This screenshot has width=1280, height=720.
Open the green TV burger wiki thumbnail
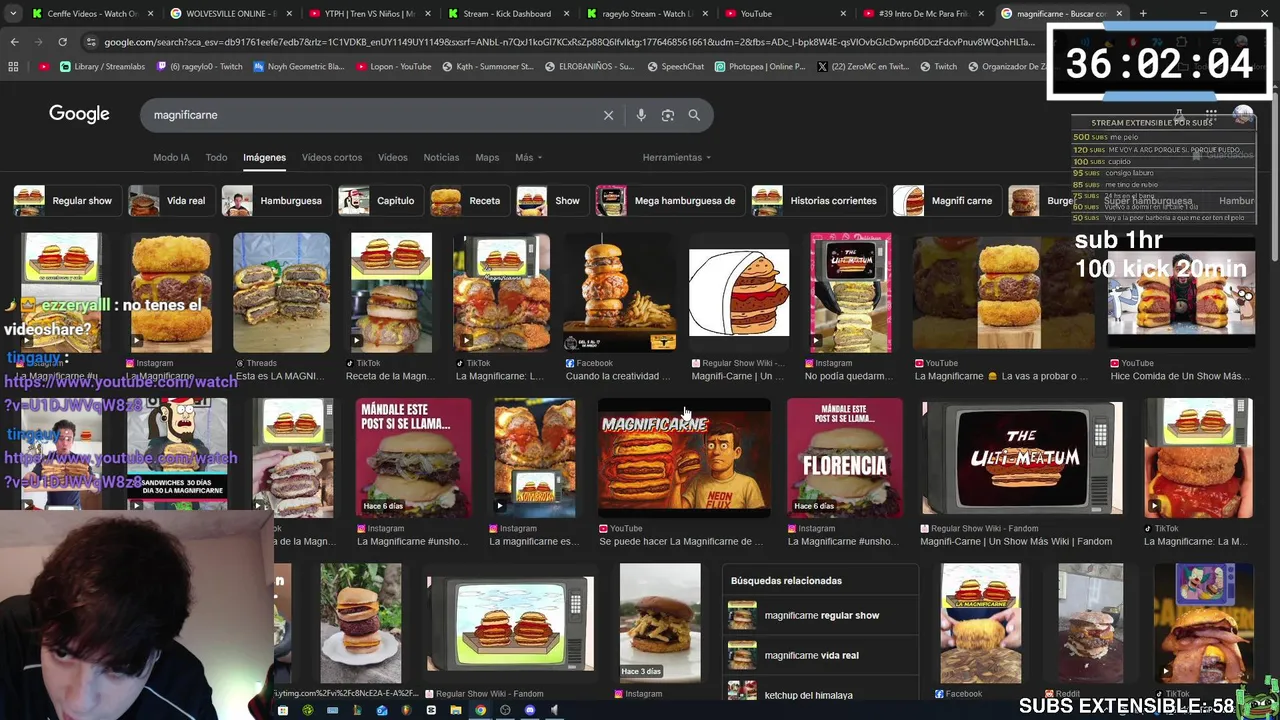[x=510, y=624]
